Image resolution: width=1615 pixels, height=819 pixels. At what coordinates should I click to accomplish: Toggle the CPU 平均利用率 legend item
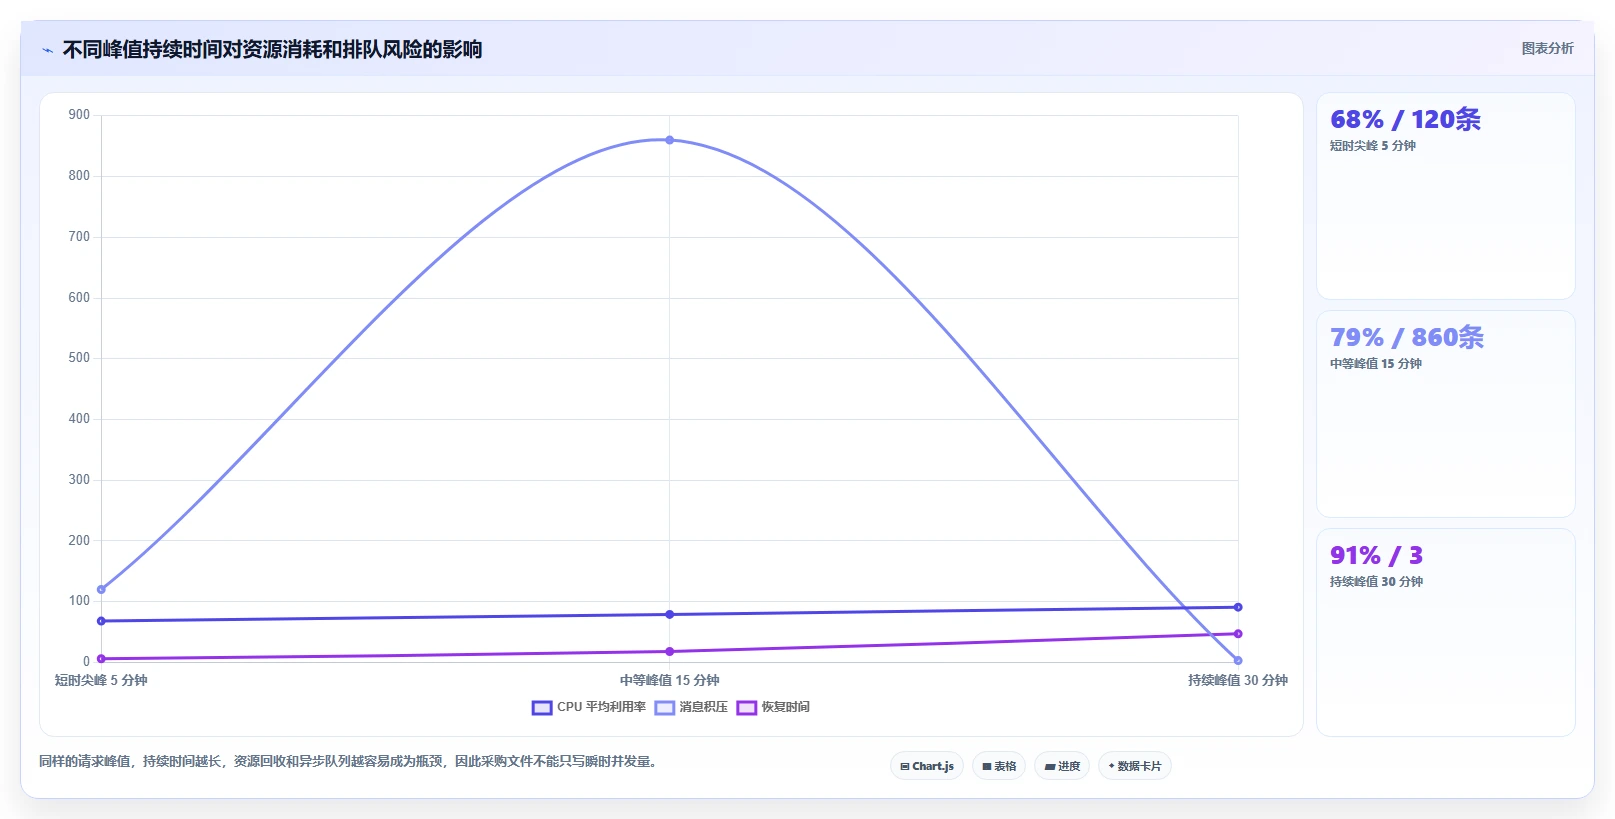[589, 707]
